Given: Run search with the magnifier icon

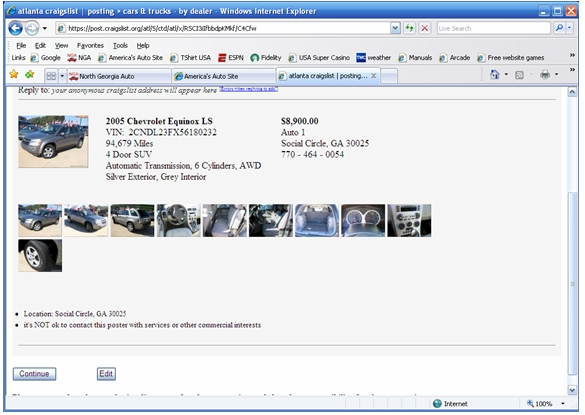Looking at the screenshot, I should tap(559, 28).
